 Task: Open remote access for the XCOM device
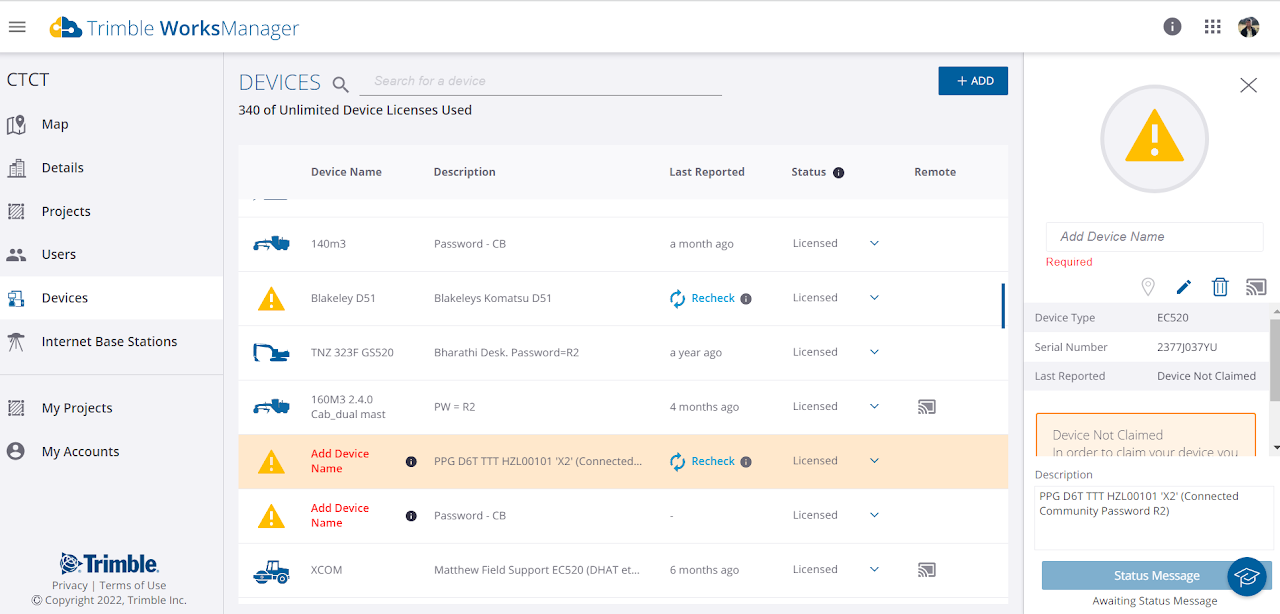point(927,570)
